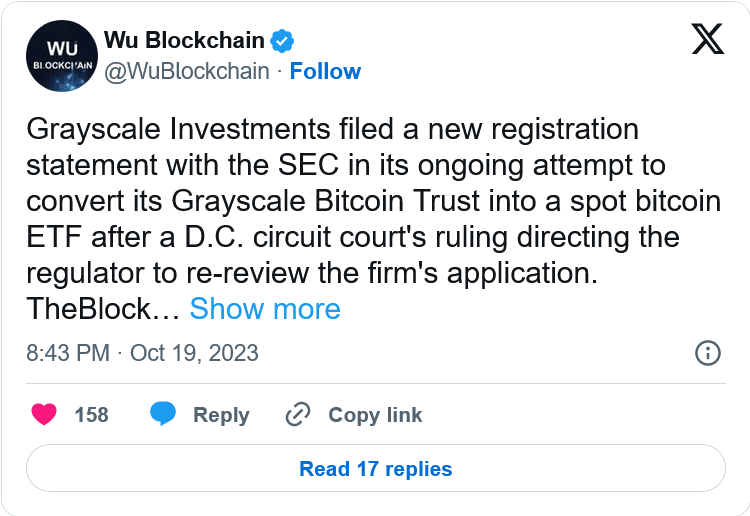Click the Reply text label
Viewport: 750px width, 516px height.
(221, 414)
